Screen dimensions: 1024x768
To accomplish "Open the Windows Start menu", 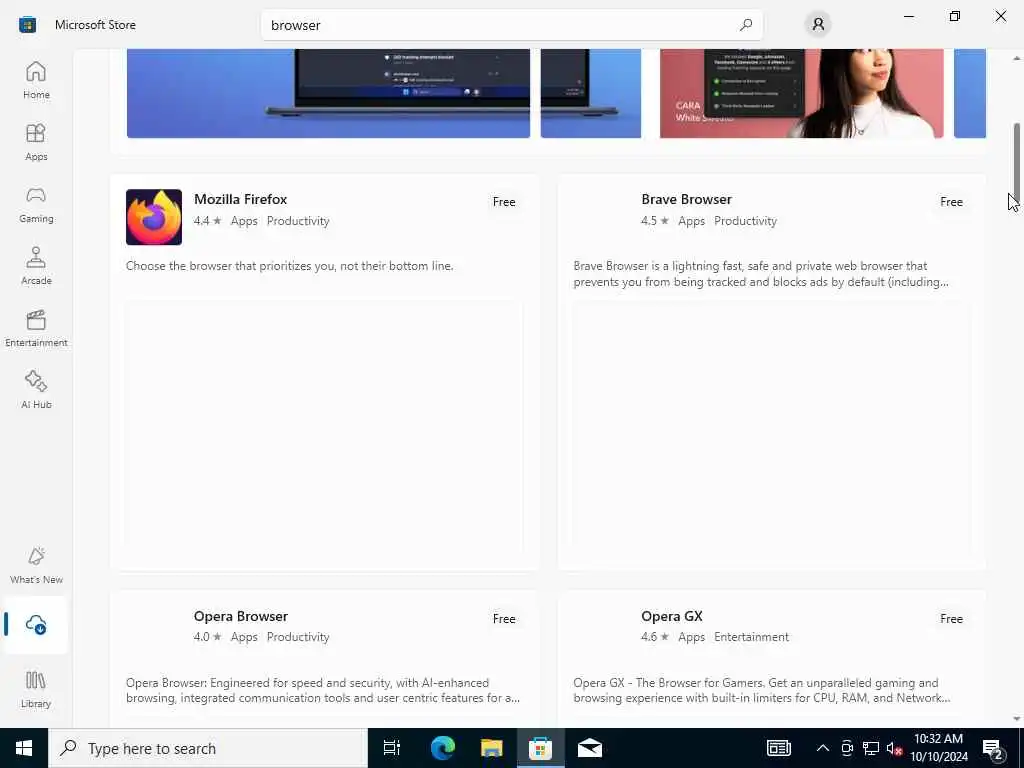I will click(x=24, y=748).
